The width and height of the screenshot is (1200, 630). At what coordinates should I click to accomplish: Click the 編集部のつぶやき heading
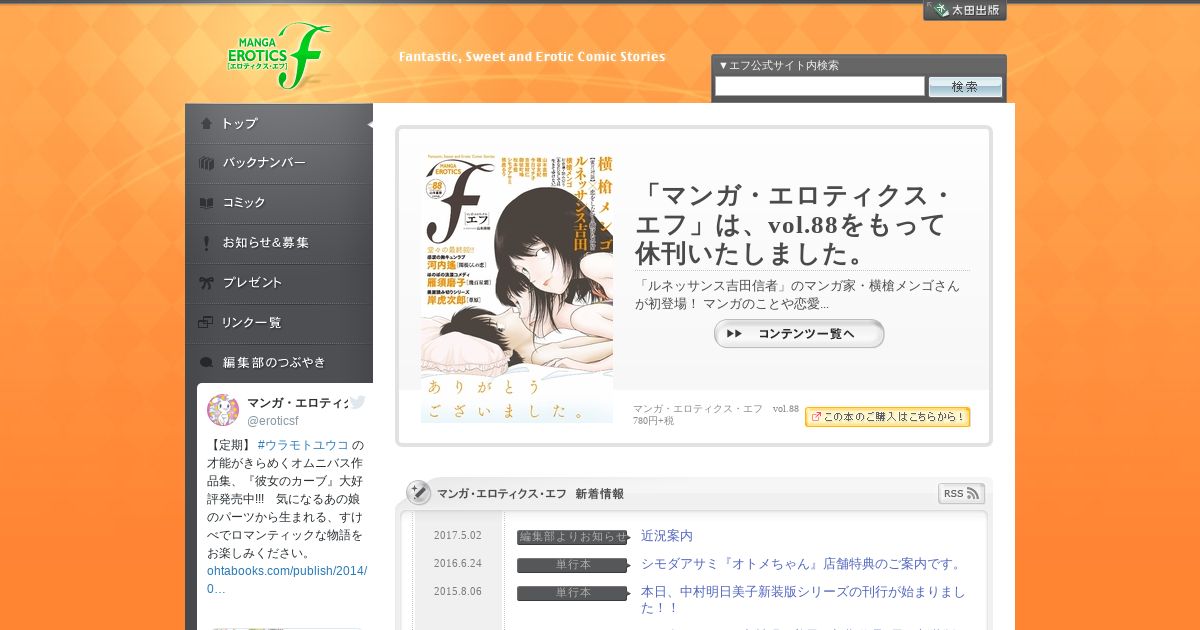click(274, 362)
